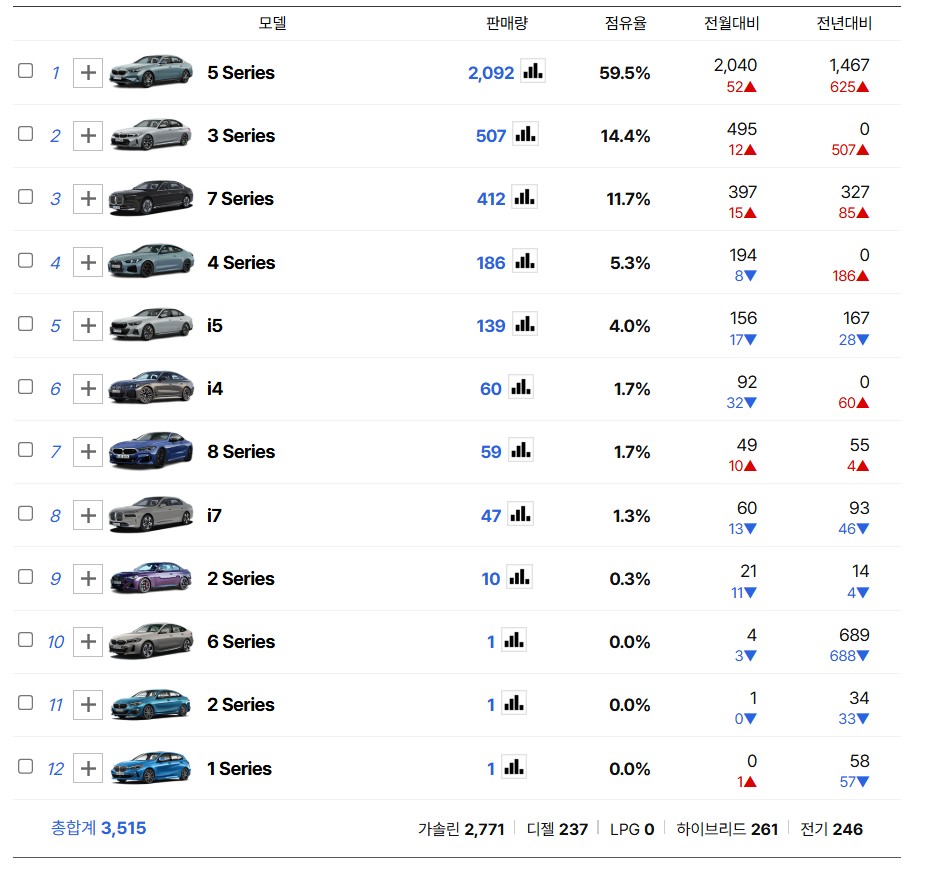
Task: Open sales chart icon for 8 Series
Action: tap(520, 451)
